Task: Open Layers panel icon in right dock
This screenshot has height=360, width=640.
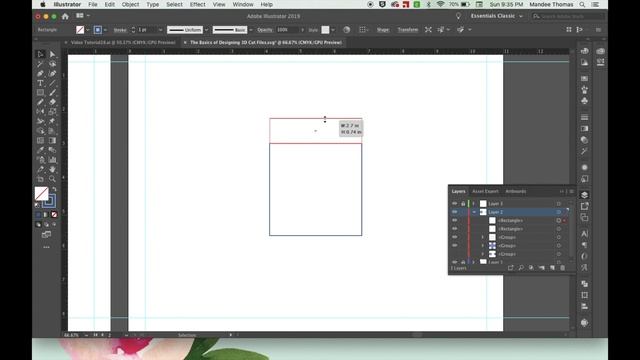Action: (x=584, y=195)
